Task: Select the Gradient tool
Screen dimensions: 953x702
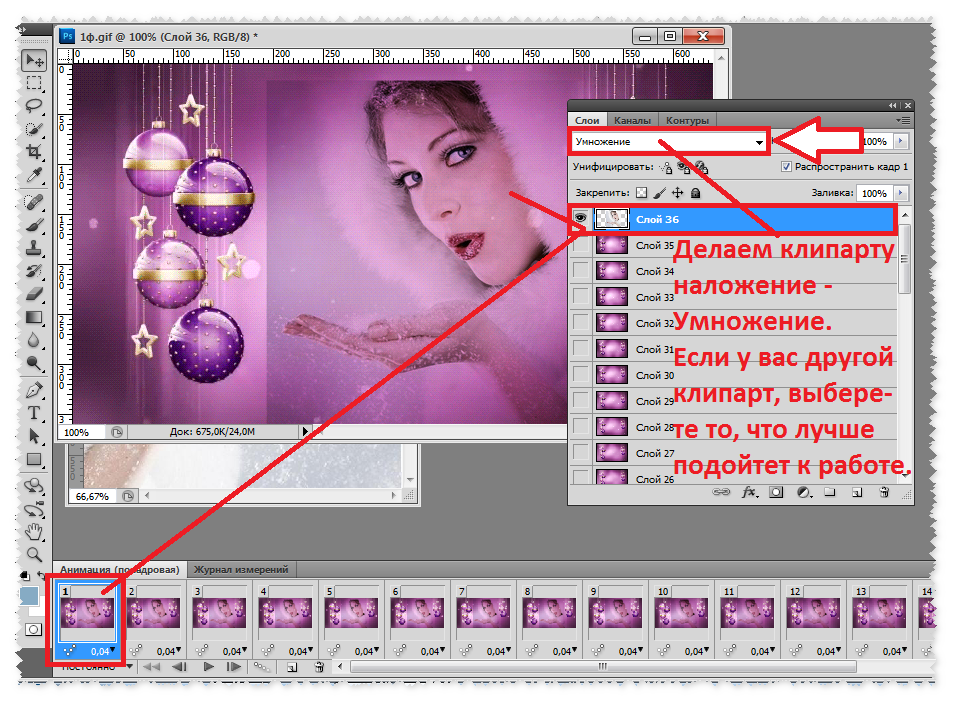Action: 34,317
